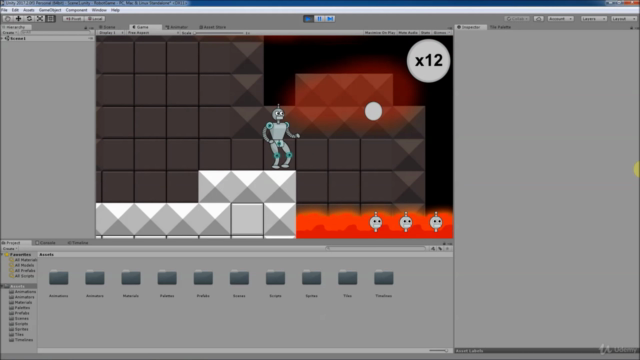Open the Palettes folder thumbnail
Image resolution: width=640 pixels, height=360 pixels.
167,278
